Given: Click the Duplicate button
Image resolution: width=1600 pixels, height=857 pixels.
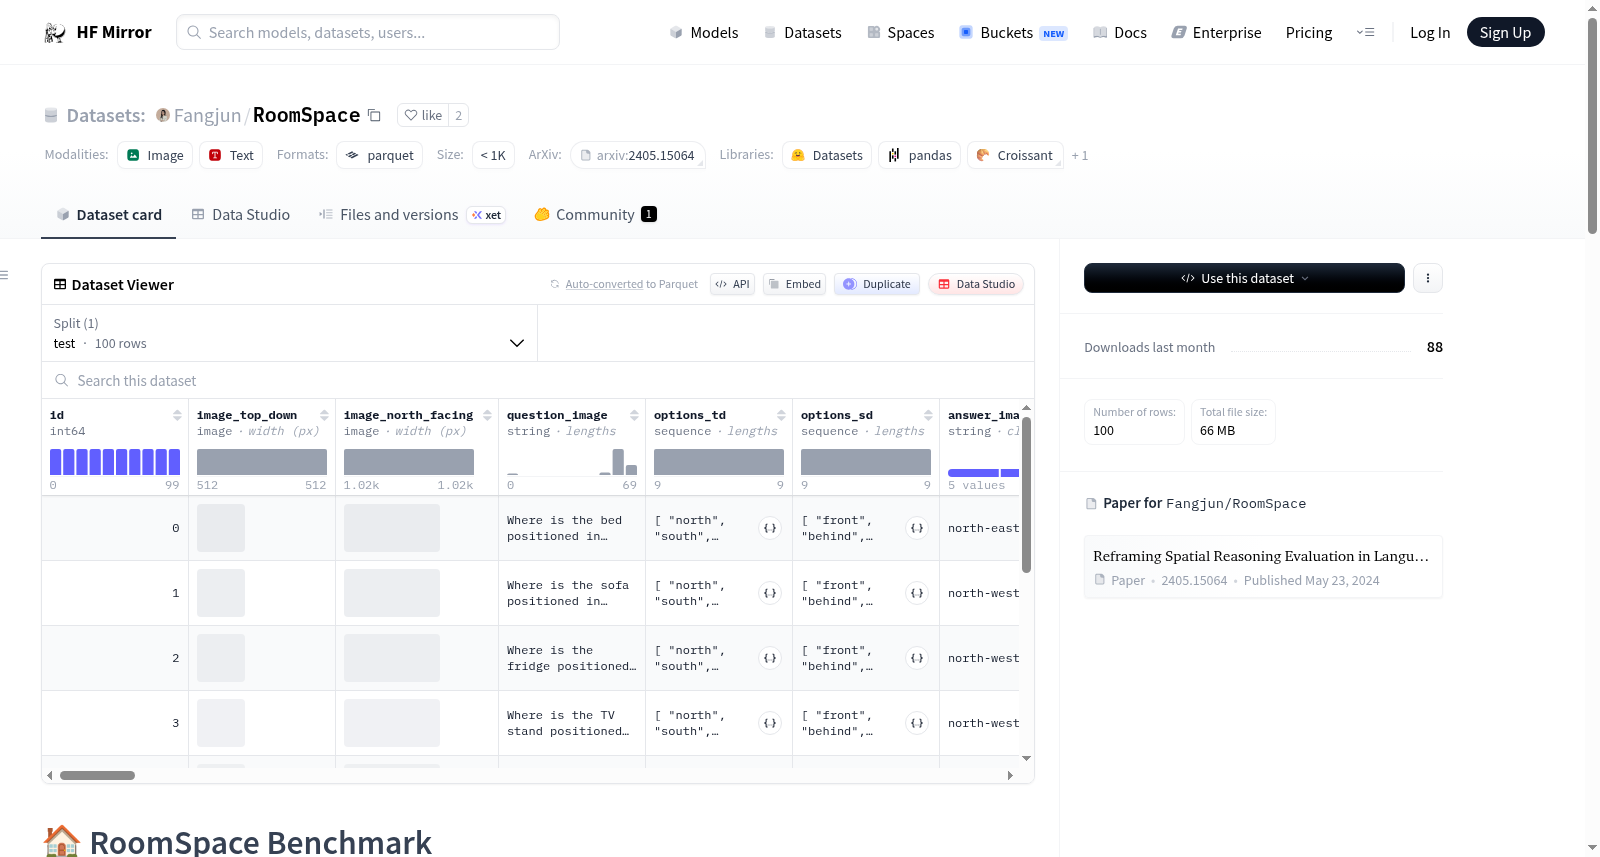Looking at the screenshot, I should (877, 284).
